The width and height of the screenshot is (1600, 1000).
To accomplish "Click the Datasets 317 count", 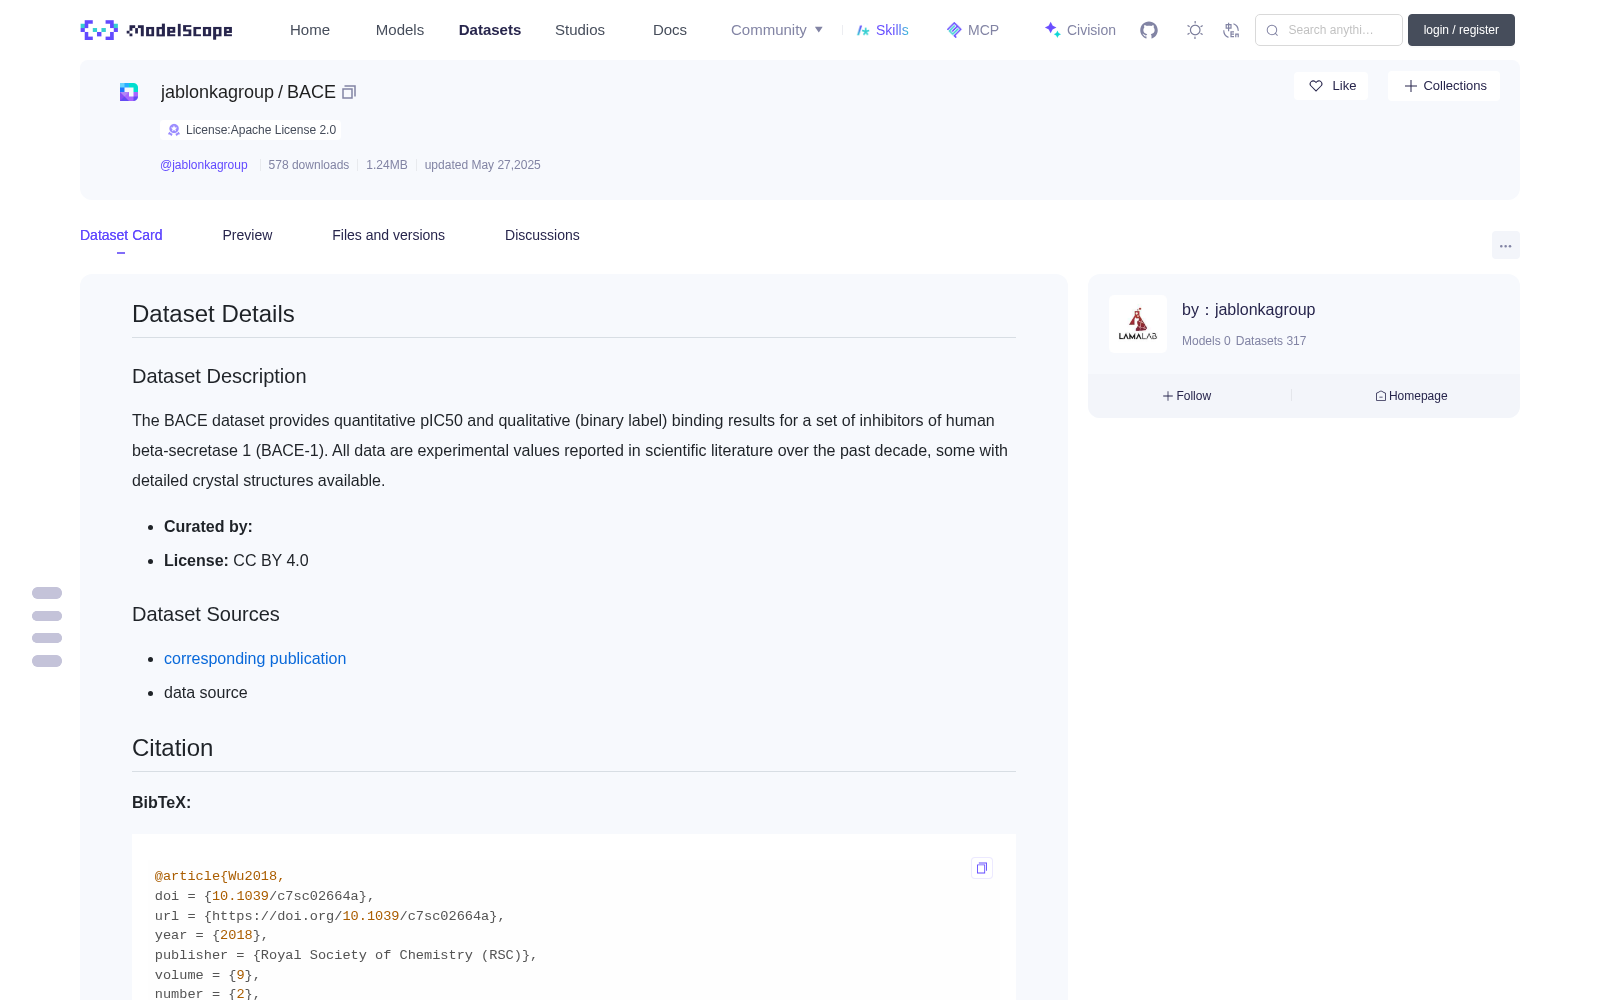I will (x=1271, y=341).
